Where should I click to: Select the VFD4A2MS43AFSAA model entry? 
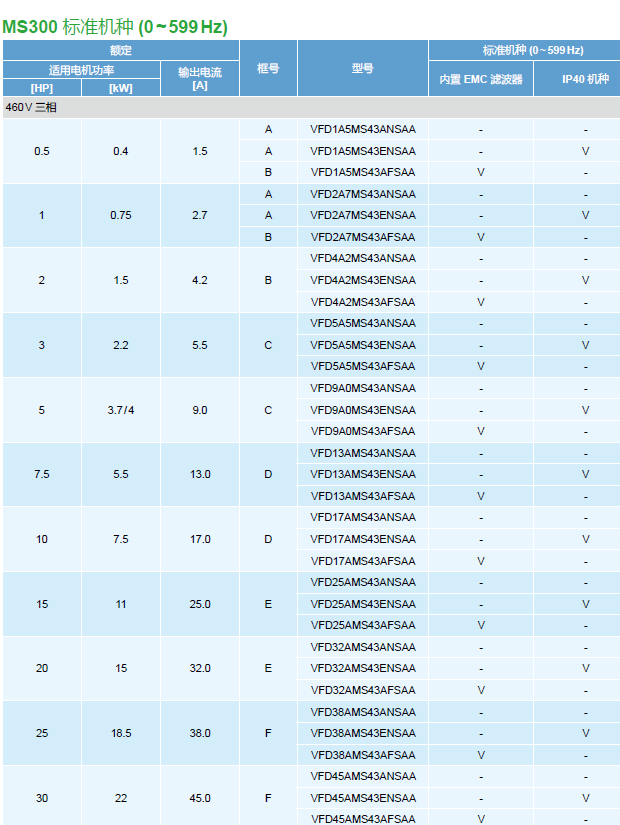point(362,302)
